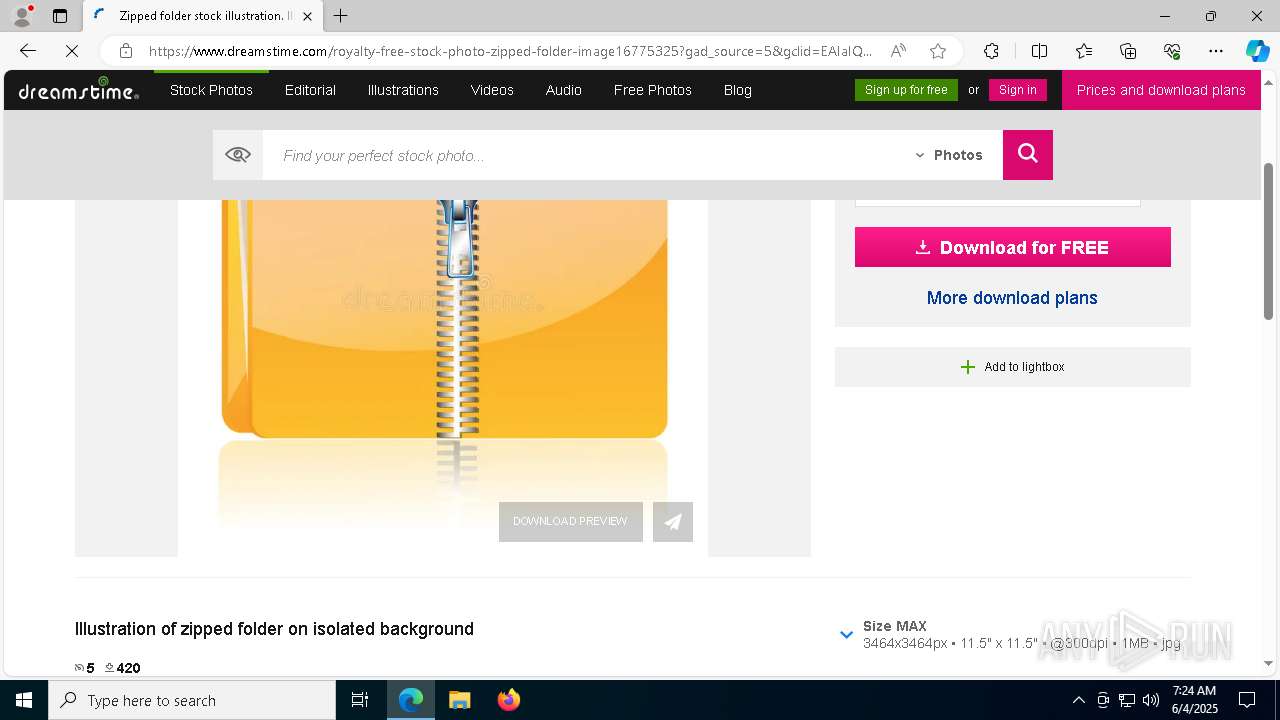The image size is (1280, 720).
Task: Click Add to lightbox button
Action: pyautogui.click(x=1013, y=367)
